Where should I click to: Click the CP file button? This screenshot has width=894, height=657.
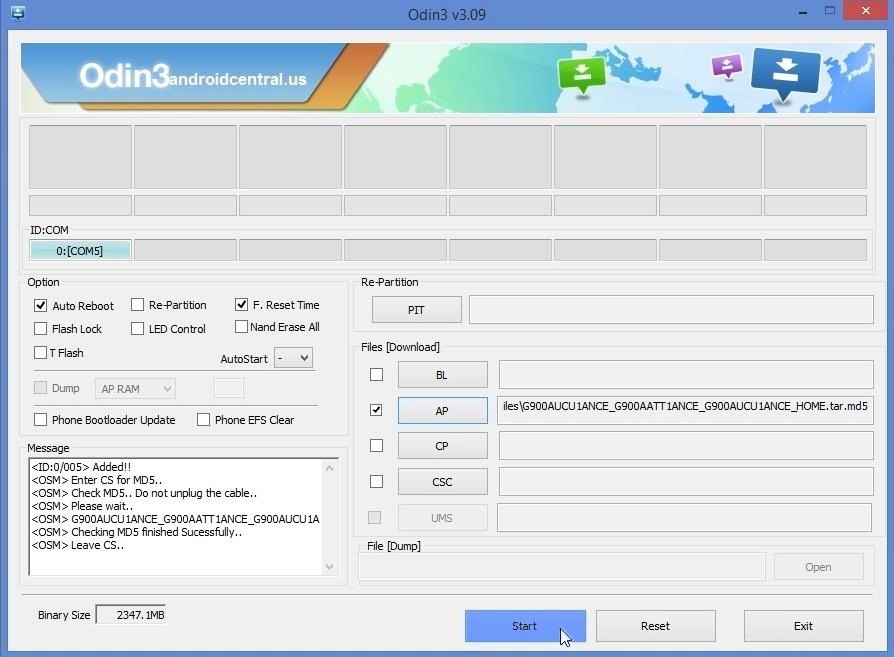(442, 446)
